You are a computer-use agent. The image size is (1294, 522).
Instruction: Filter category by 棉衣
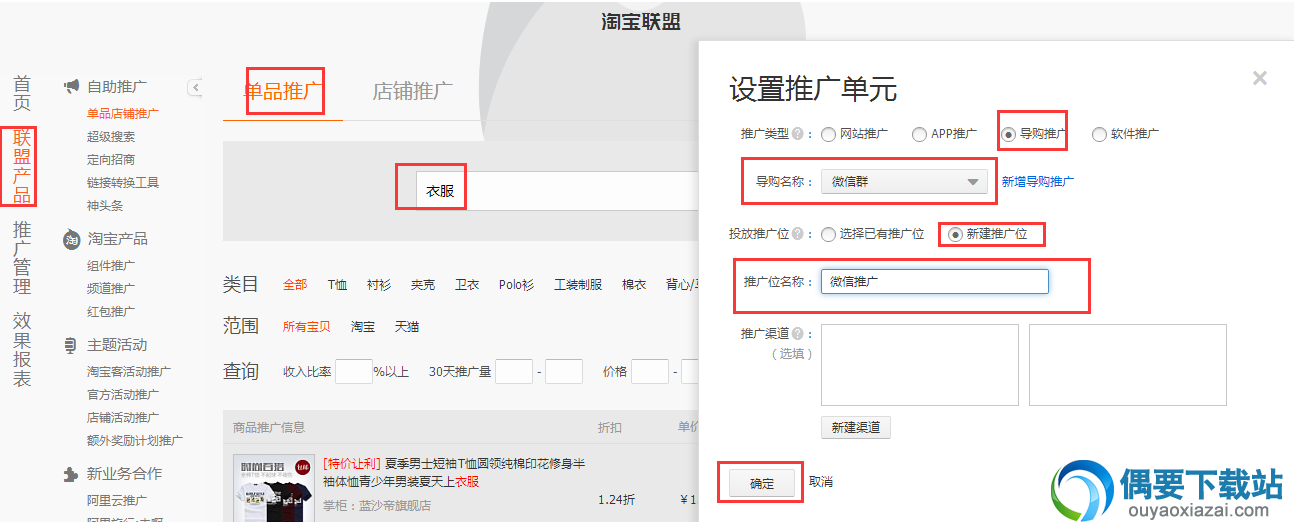pos(634,285)
